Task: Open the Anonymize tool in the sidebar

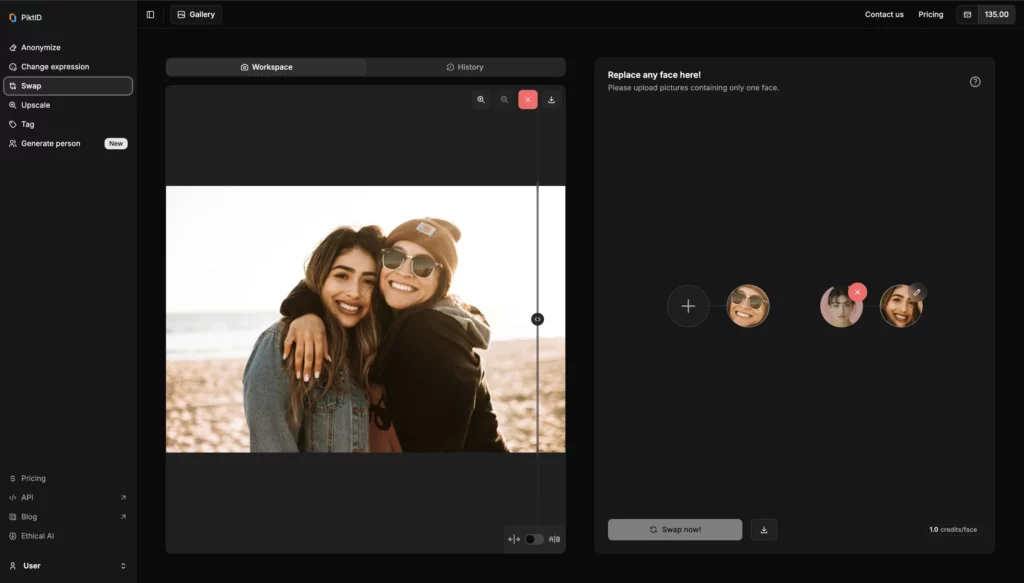Action: [41, 47]
